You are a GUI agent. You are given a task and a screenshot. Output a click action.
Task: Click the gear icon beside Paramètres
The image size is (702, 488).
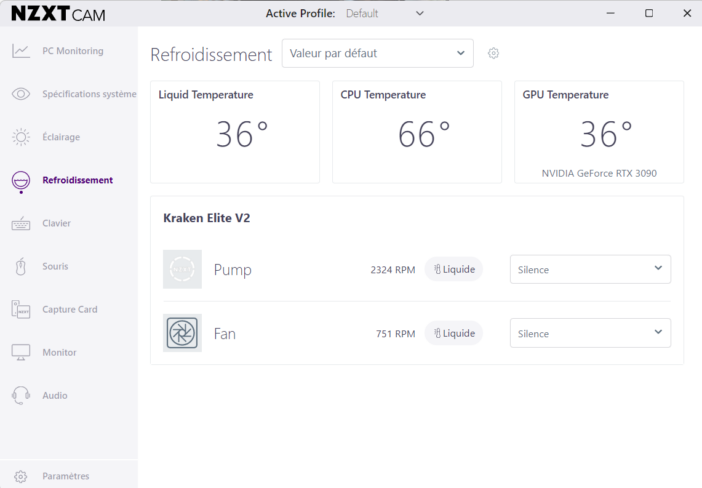click(x=21, y=476)
